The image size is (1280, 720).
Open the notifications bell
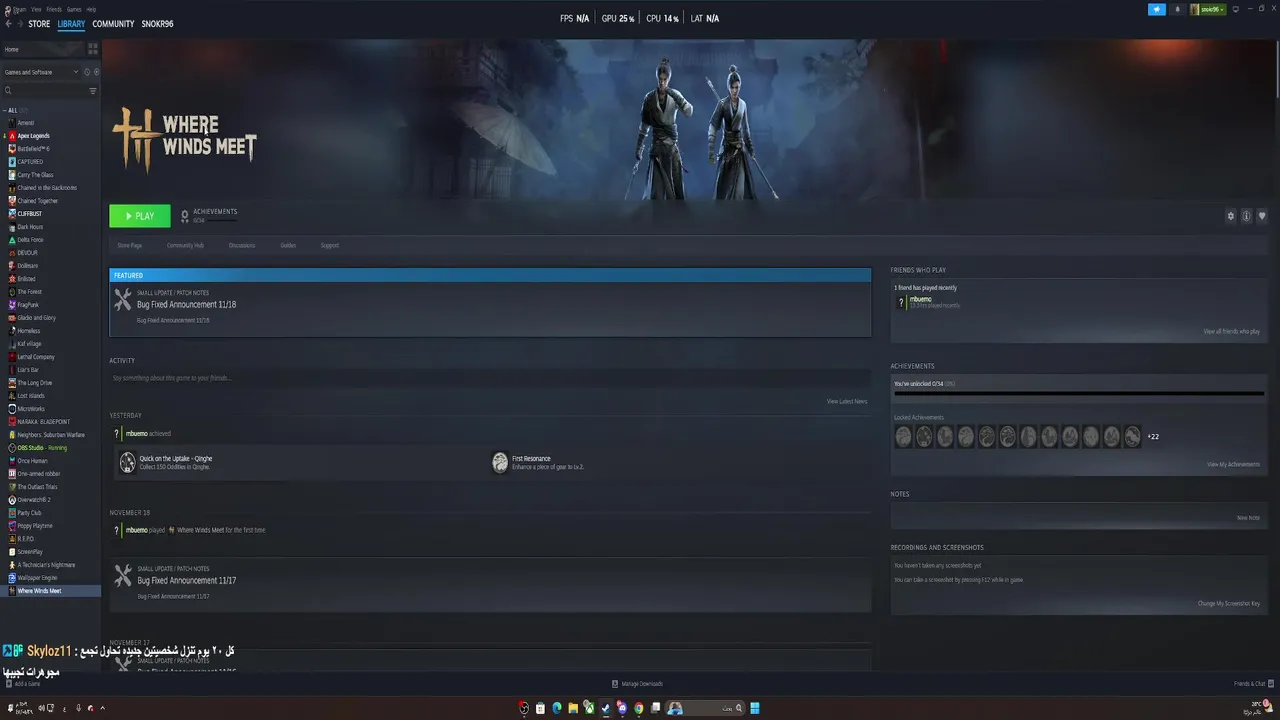(1176, 9)
